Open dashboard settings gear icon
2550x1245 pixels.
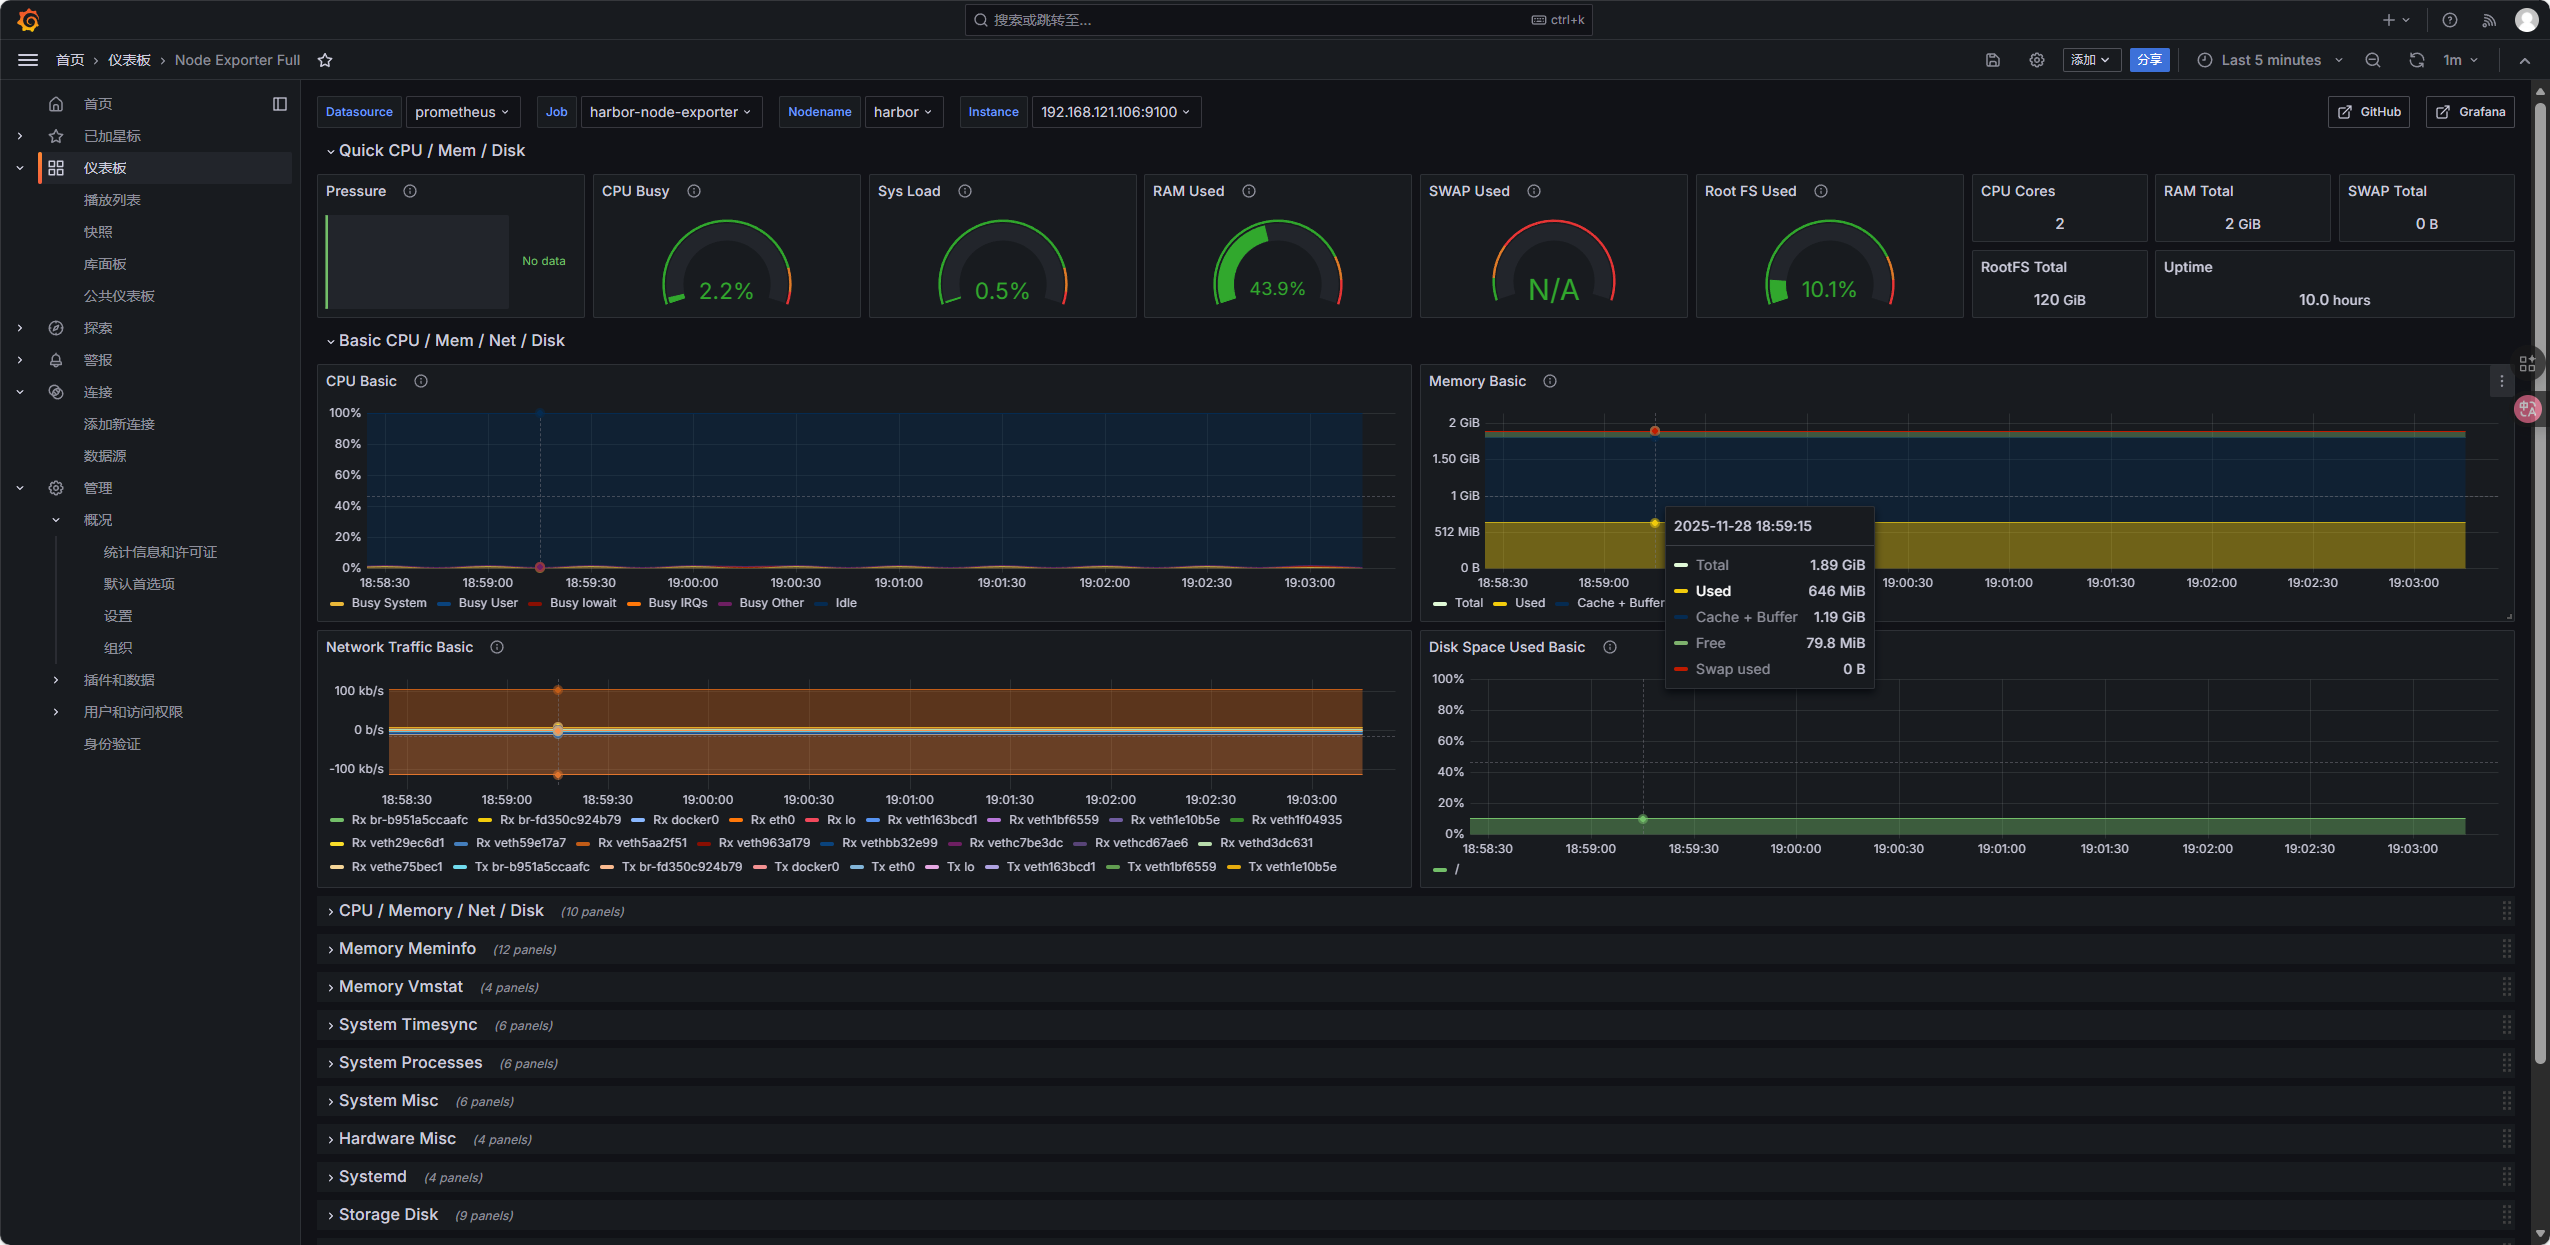pos(2036,60)
